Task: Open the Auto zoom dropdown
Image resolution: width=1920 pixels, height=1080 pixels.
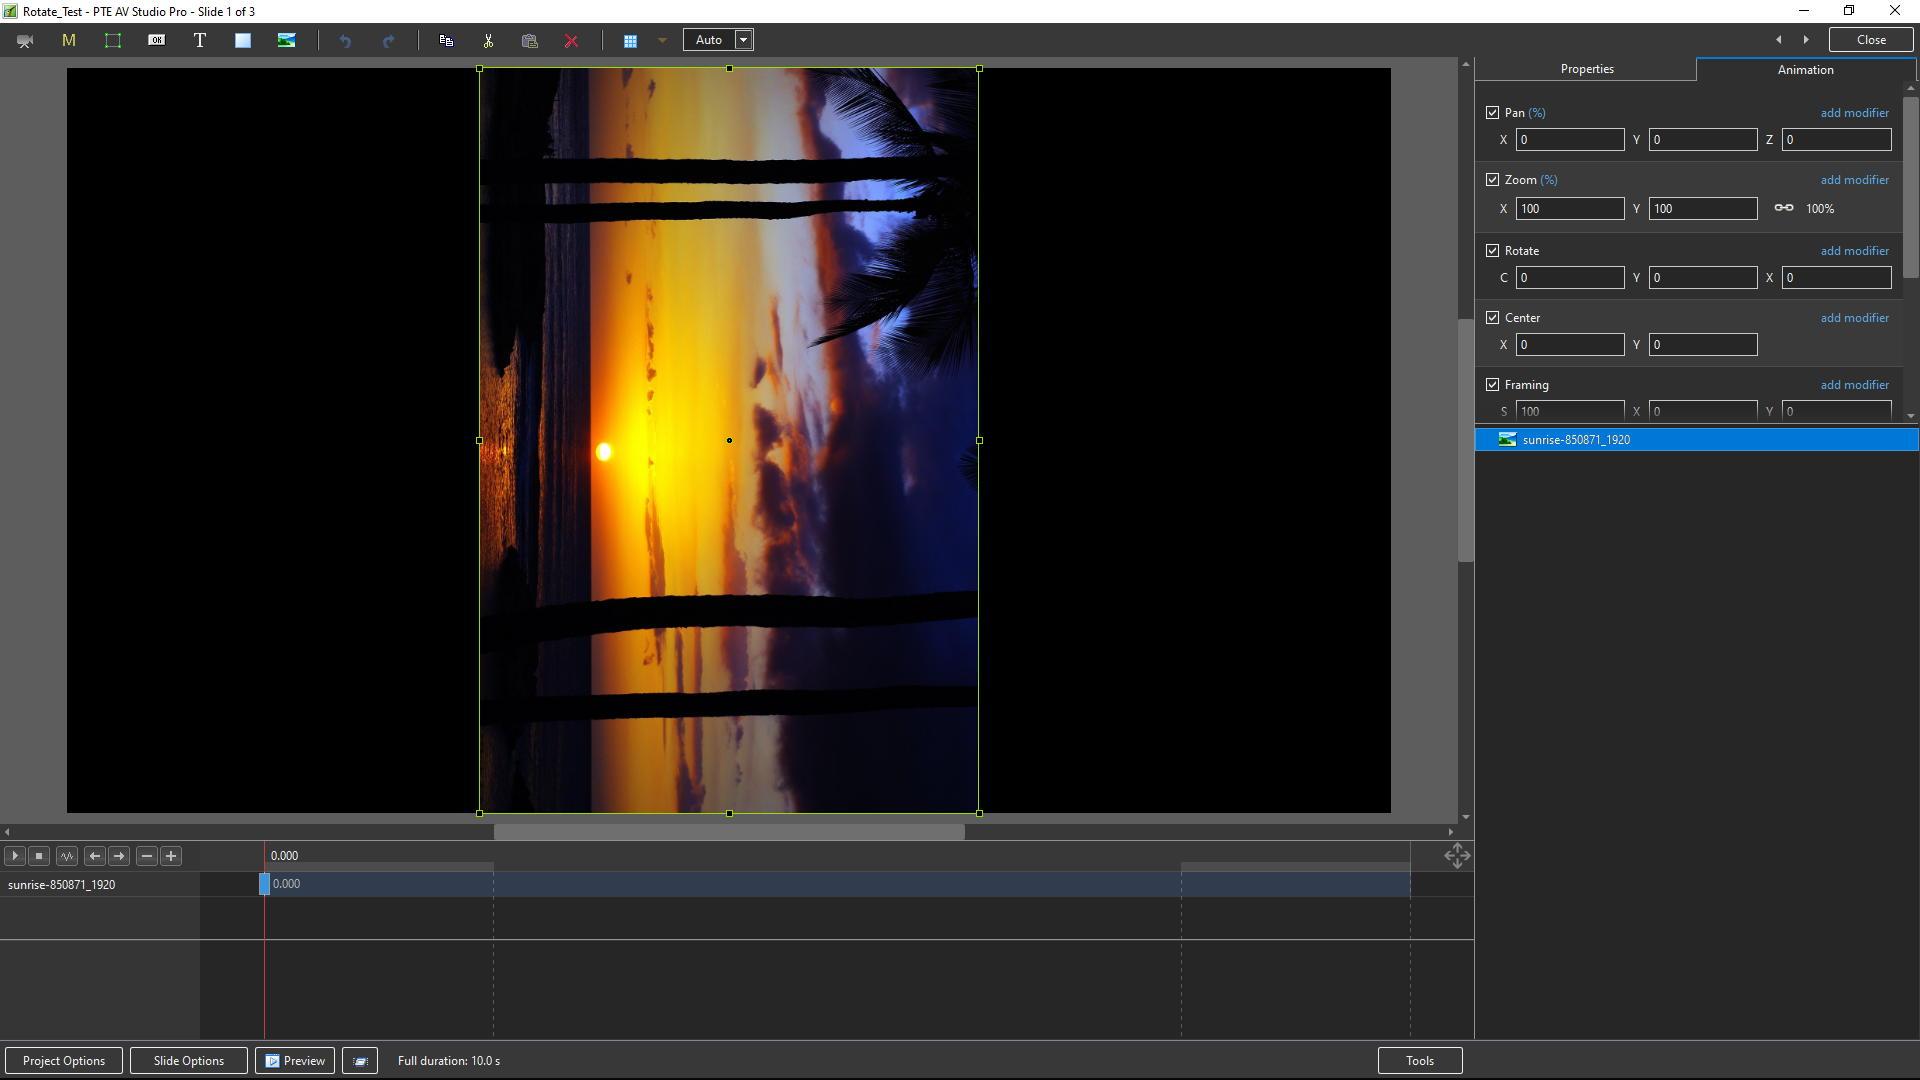Action: 743,41
